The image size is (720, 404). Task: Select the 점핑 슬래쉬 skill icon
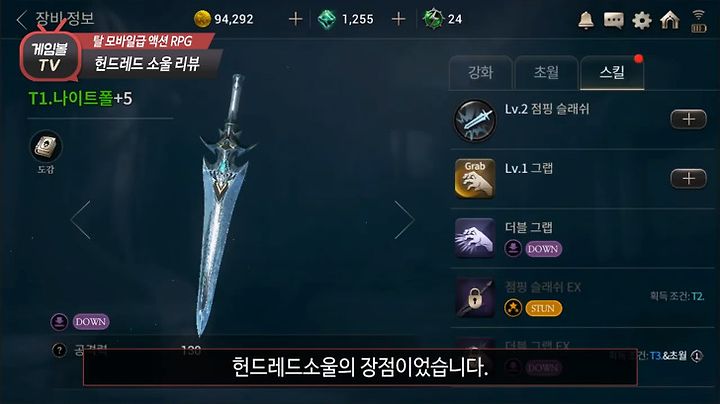(x=475, y=120)
